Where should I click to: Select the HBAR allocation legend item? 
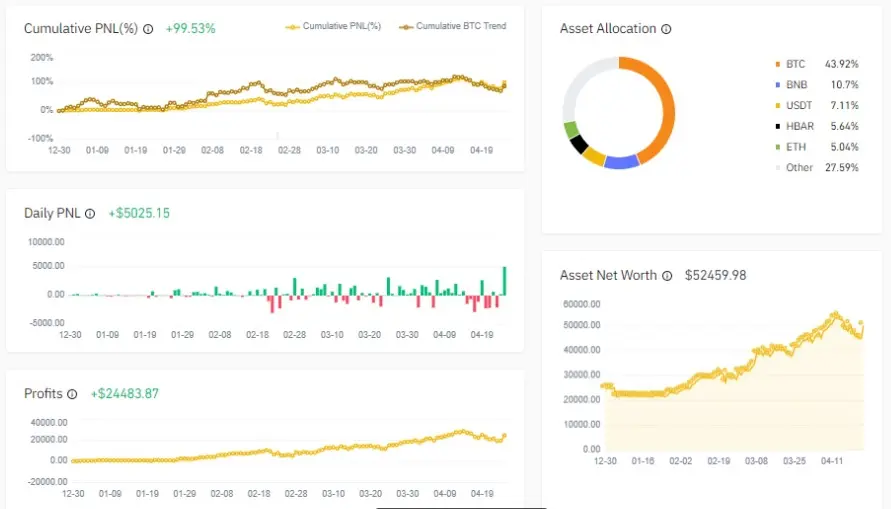pyautogui.click(x=817, y=126)
